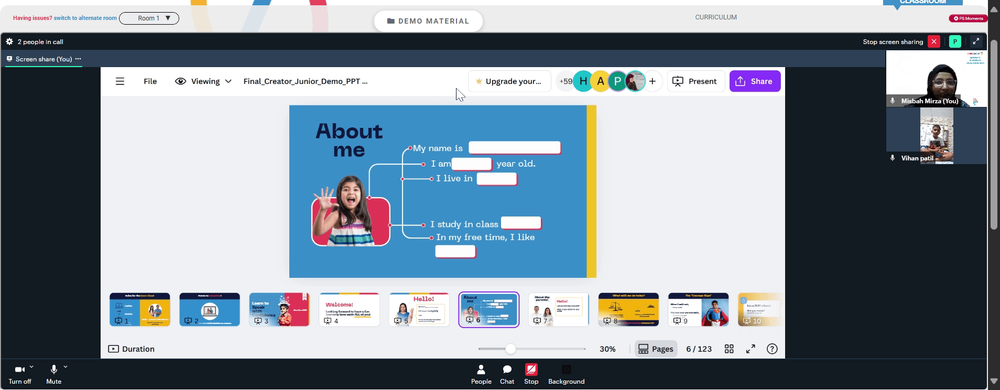Add people with the plus icon
Image resolution: width=1000 pixels, height=390 pixels.
(652, 82)
